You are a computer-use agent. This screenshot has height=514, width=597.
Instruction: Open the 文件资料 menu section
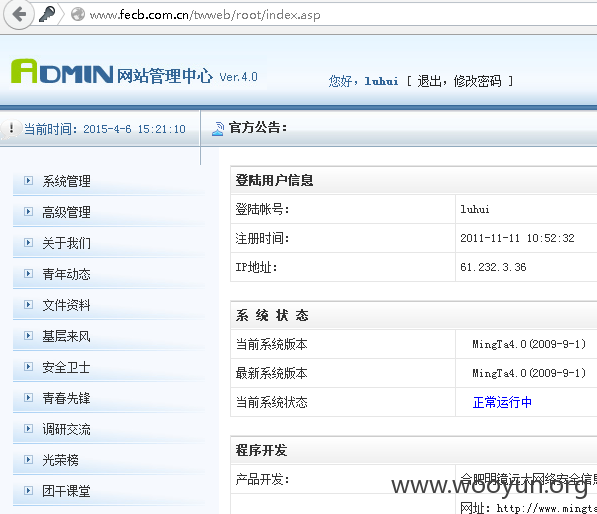pos(66,305)
